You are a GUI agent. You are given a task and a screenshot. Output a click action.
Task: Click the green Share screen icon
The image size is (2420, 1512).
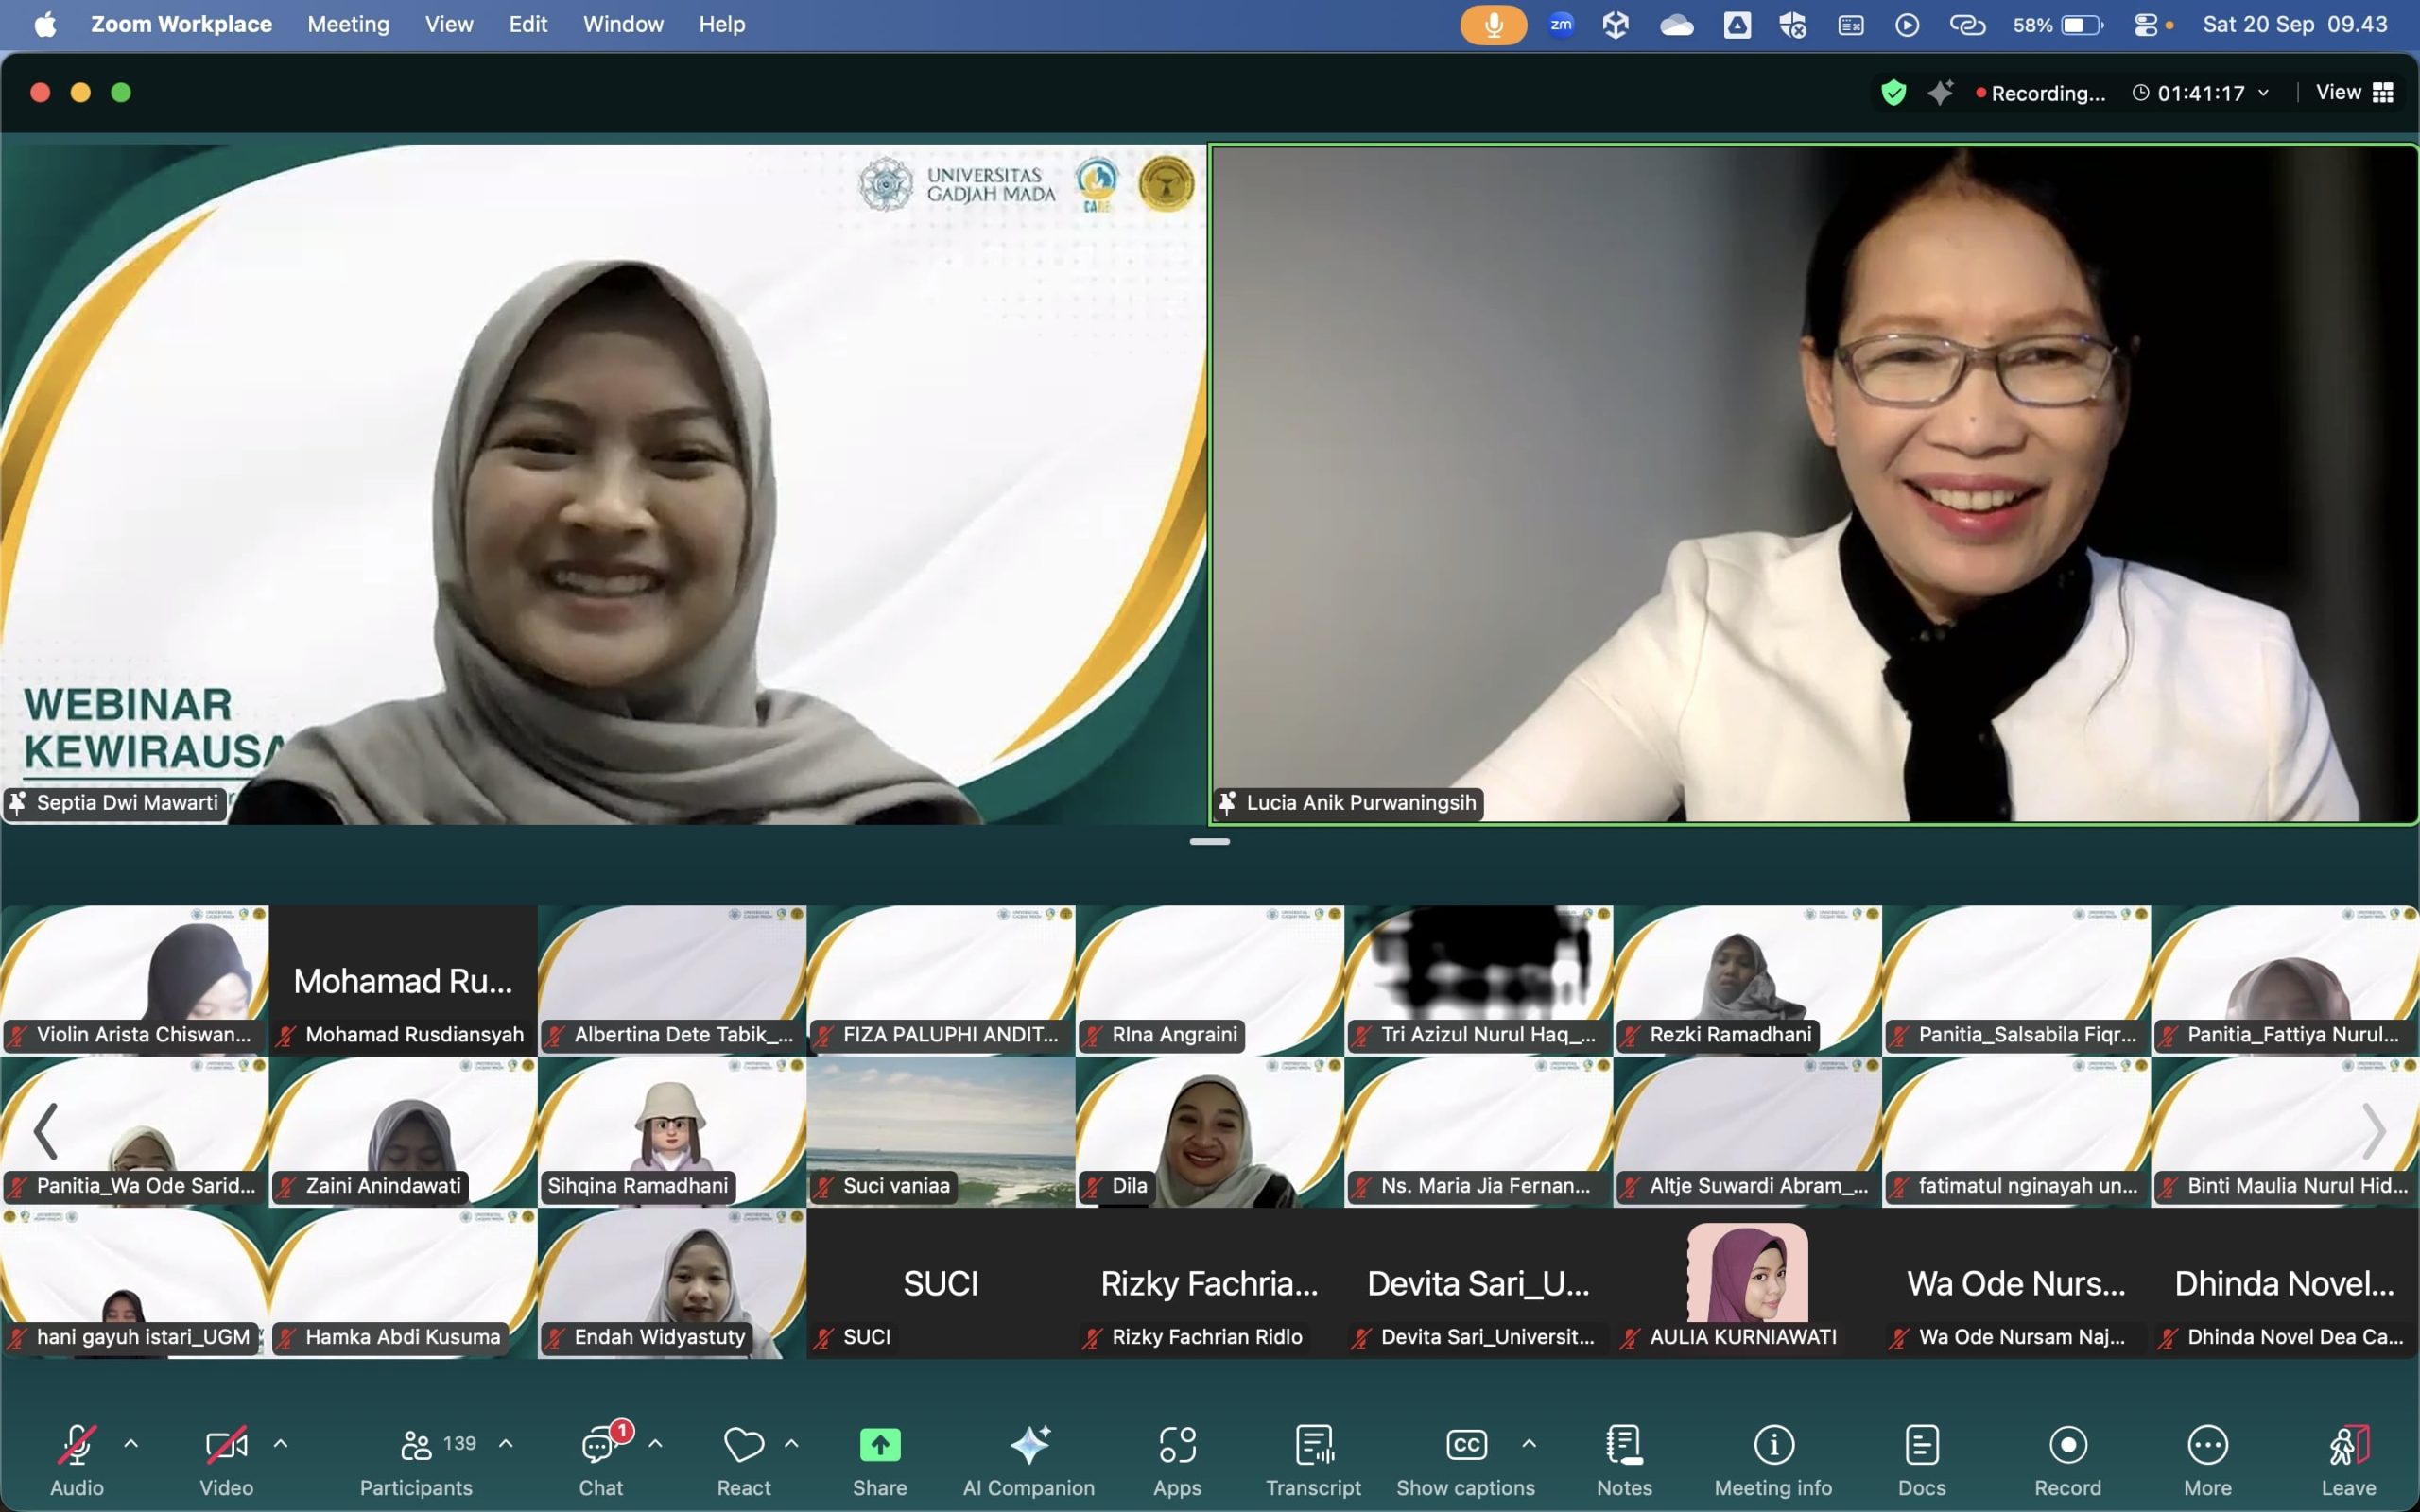(879, 1445)
